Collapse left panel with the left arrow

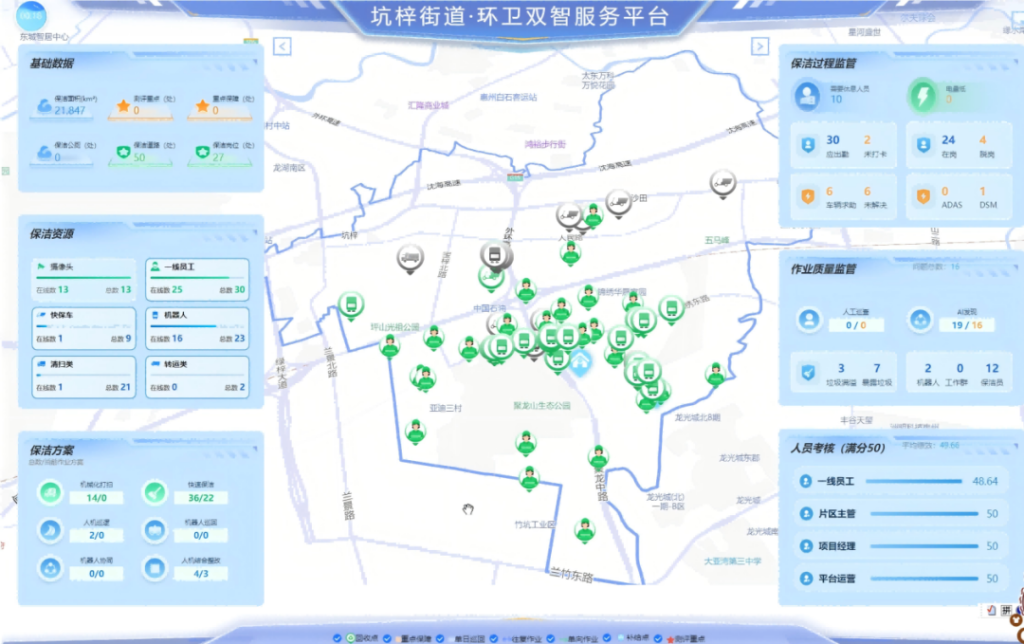pos(282,46)
